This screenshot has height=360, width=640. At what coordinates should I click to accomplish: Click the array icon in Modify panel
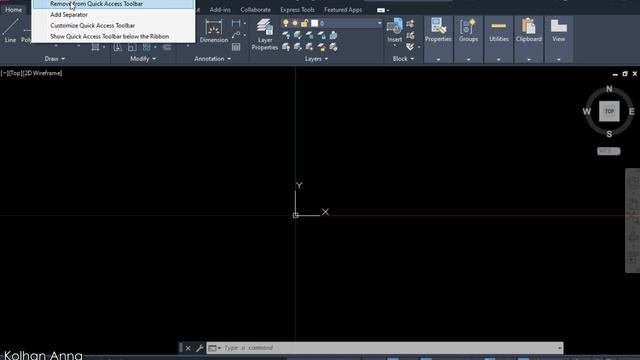[147, 47]
